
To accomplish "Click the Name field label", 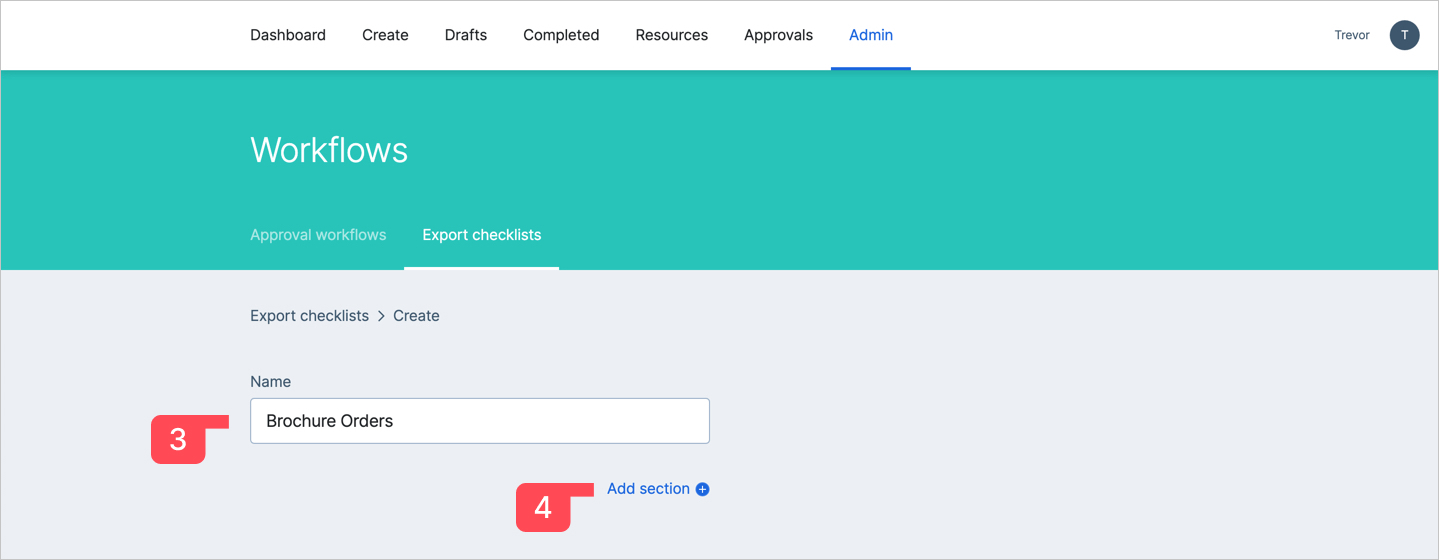I will pyautogui.click(x=270, y=381).
